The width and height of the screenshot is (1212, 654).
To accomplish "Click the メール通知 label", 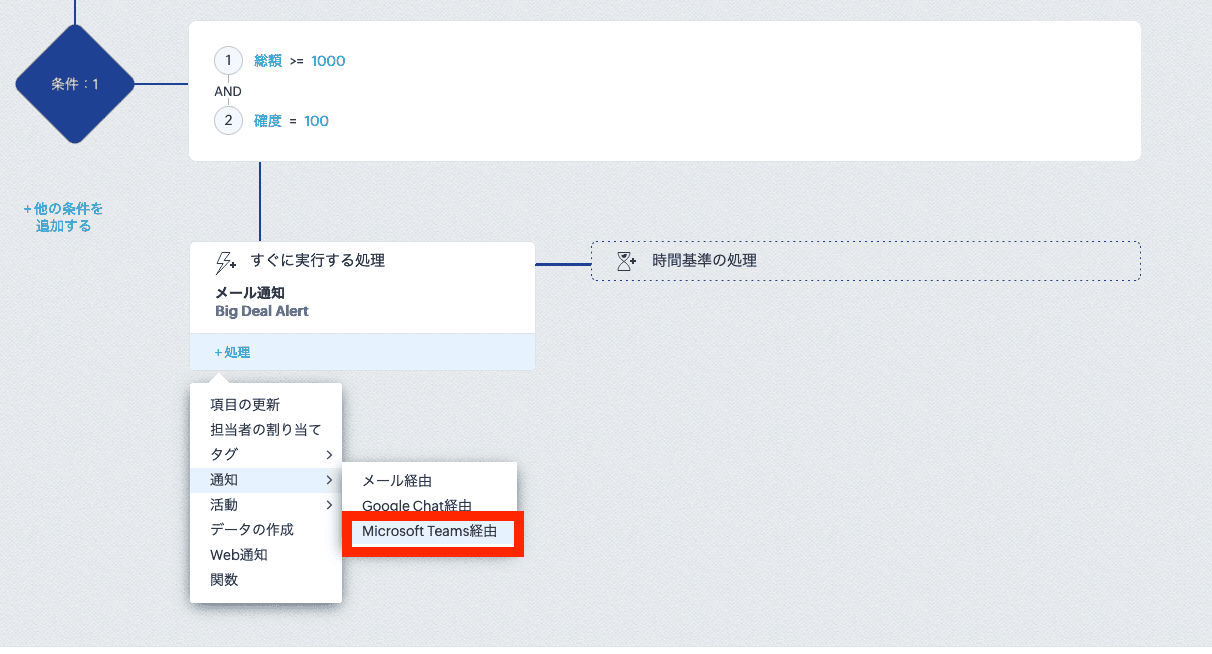I will click(x=250, y=293).
